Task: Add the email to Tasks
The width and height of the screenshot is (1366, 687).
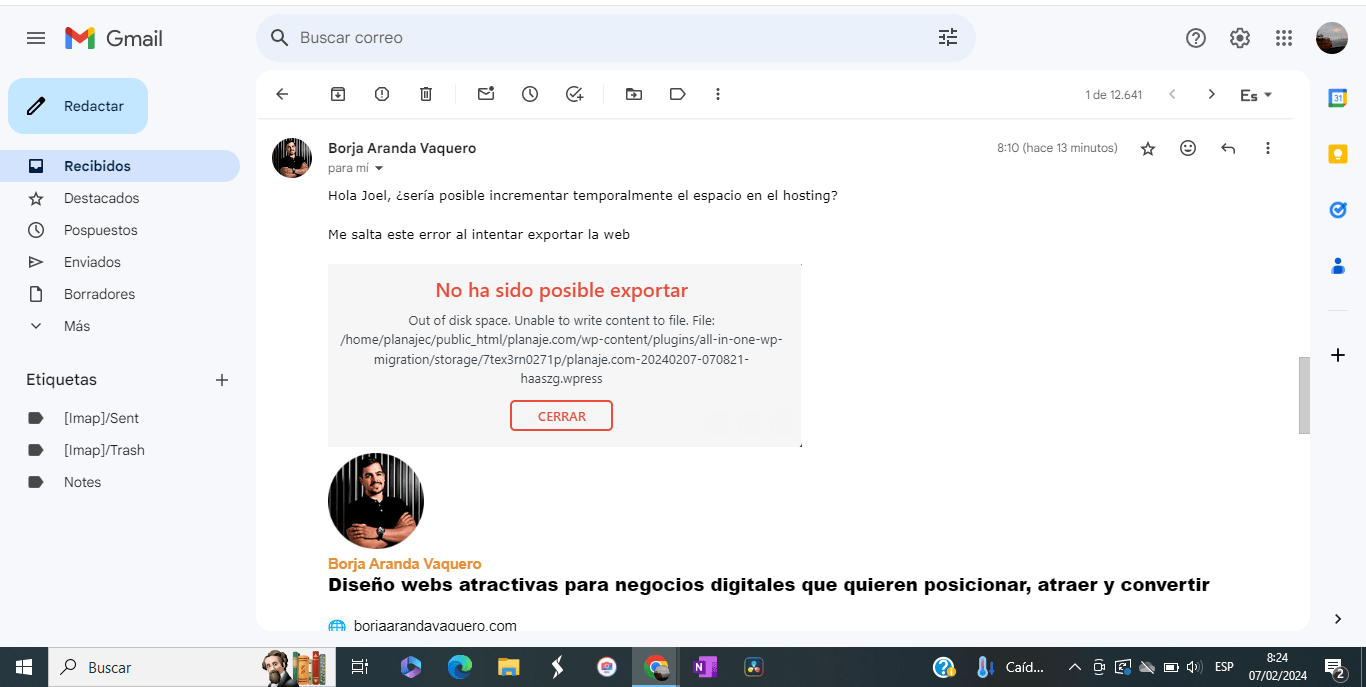Action: tap(574, 94)
